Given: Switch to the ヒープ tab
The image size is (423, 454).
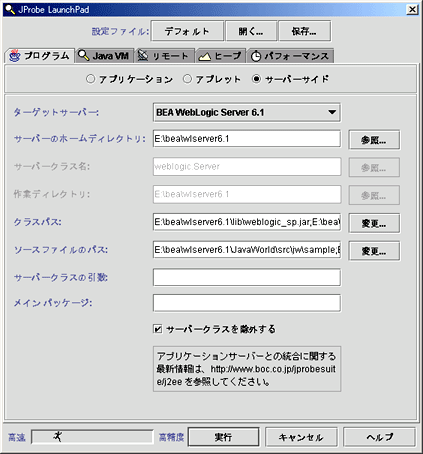Looking at the screenshot, I should pos(221,56).
